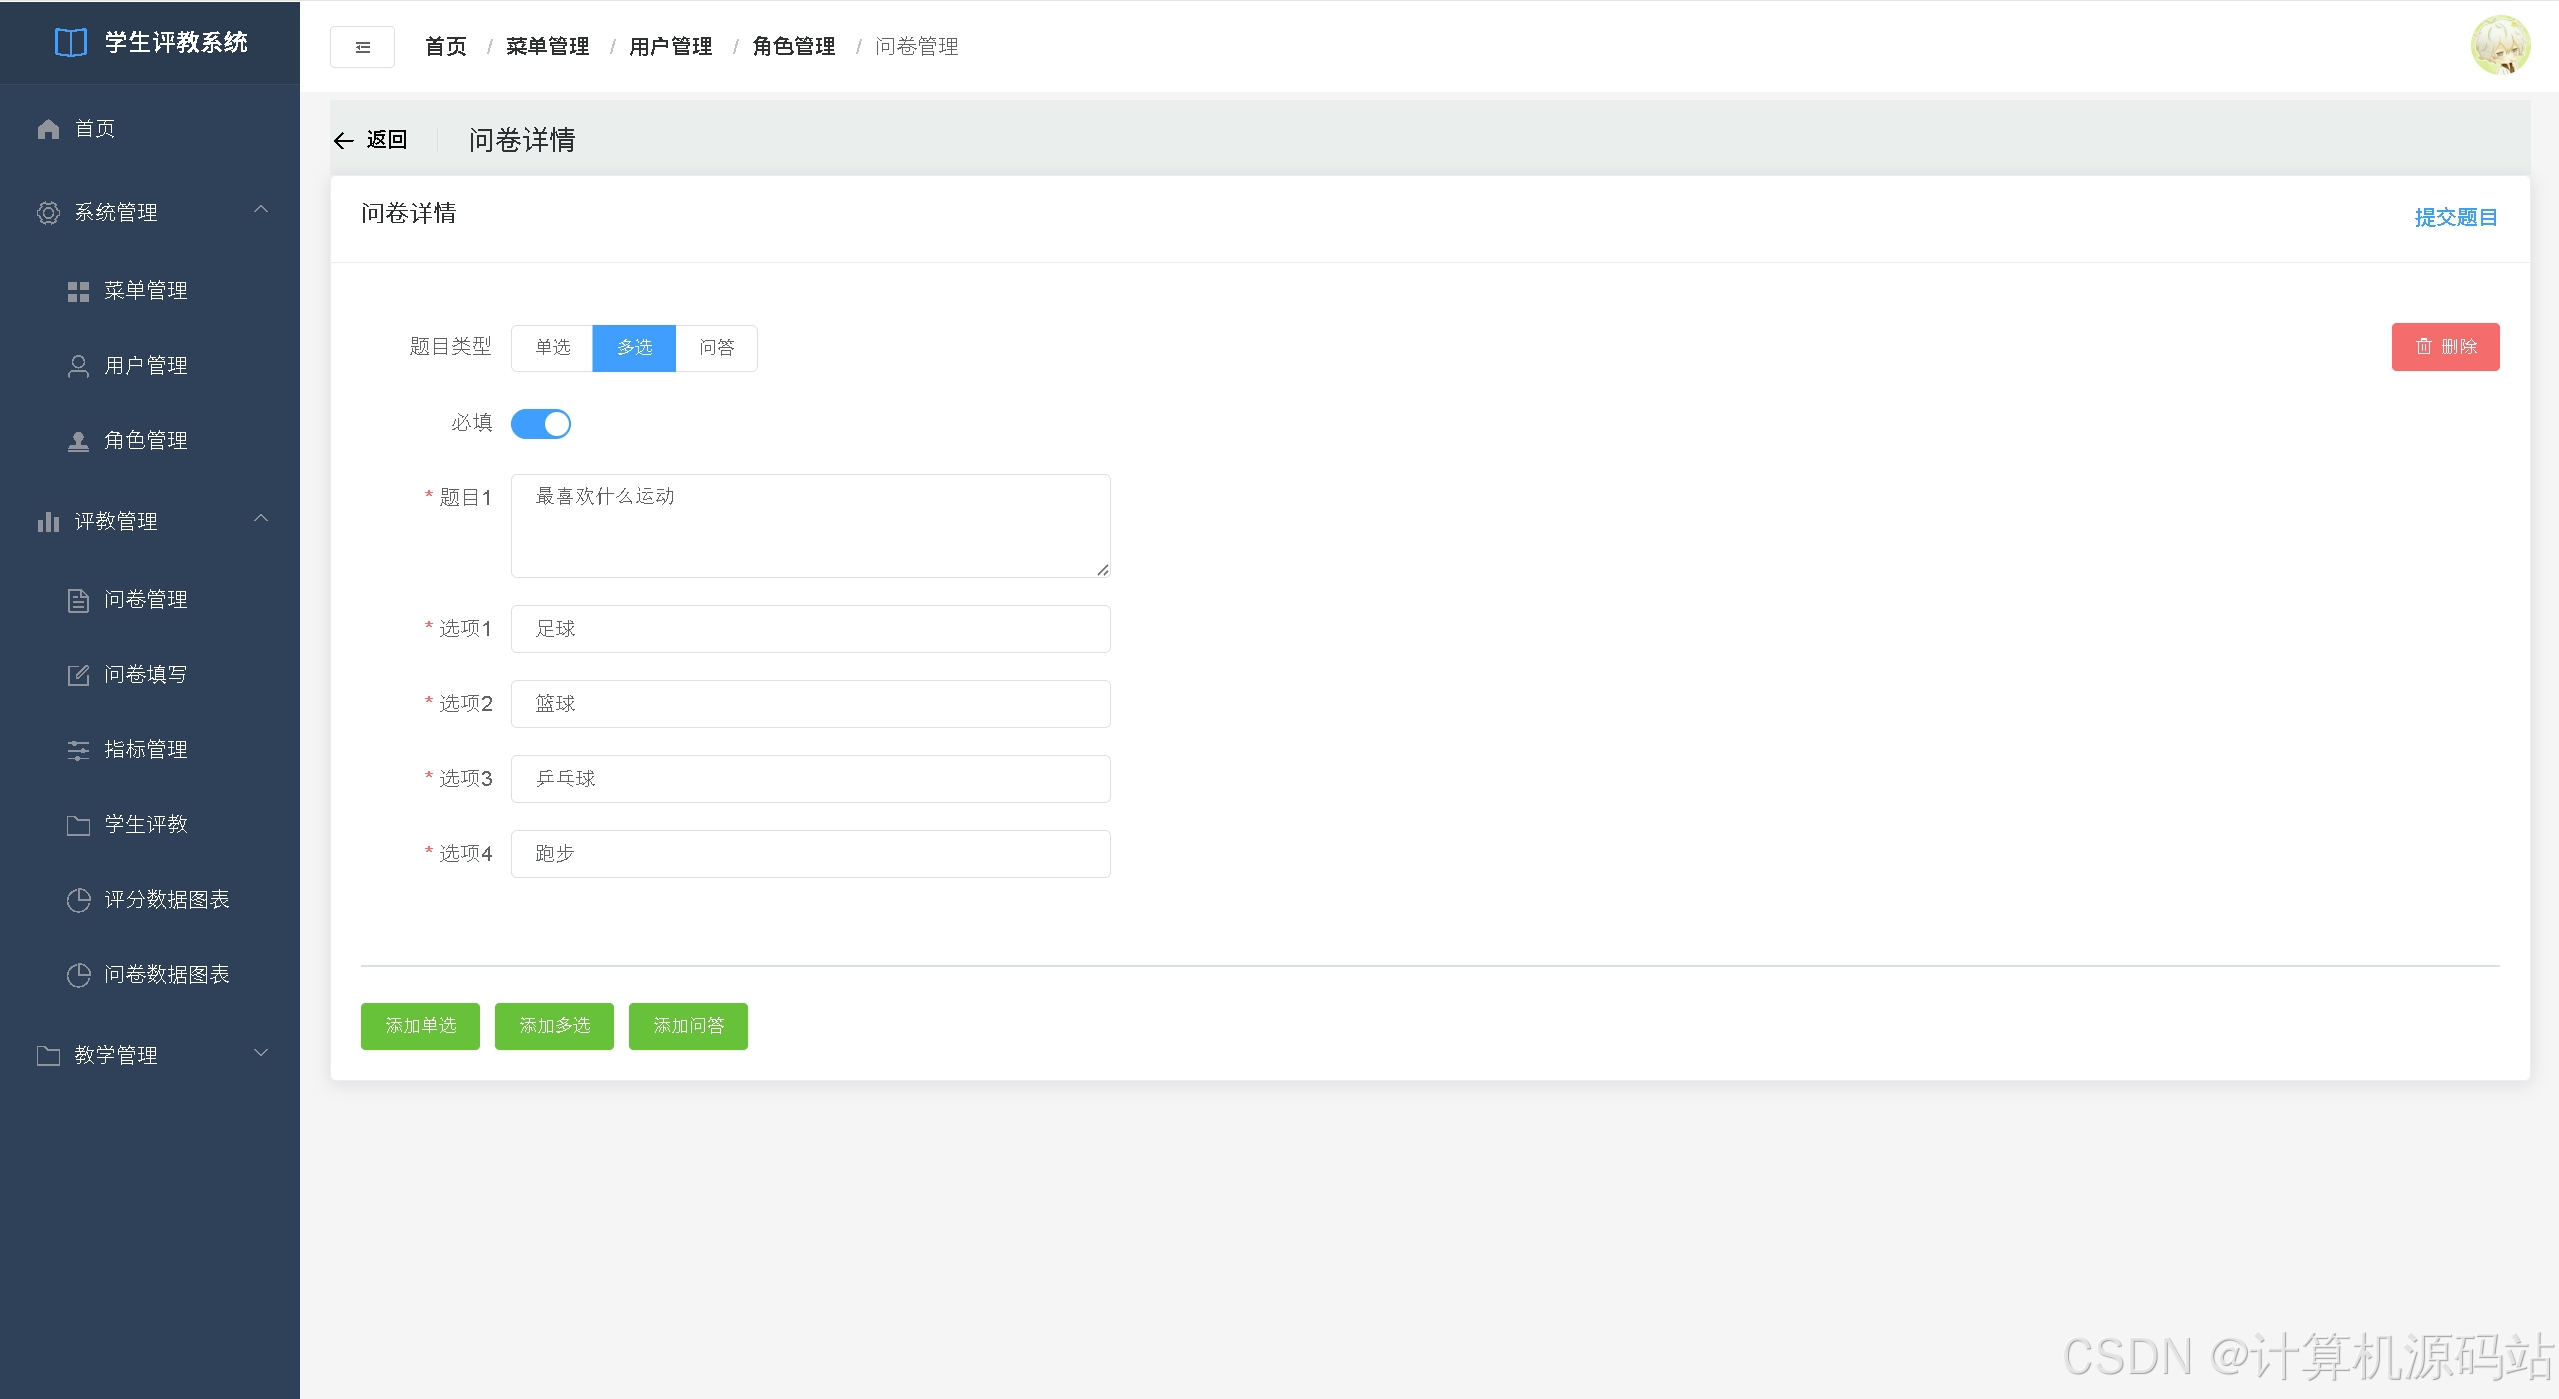Image resolution: width=2559 pixels, height=1399 pixels.
Task: Click 用户管理 in the breadcrumb
Action: [x=671, y=47]
